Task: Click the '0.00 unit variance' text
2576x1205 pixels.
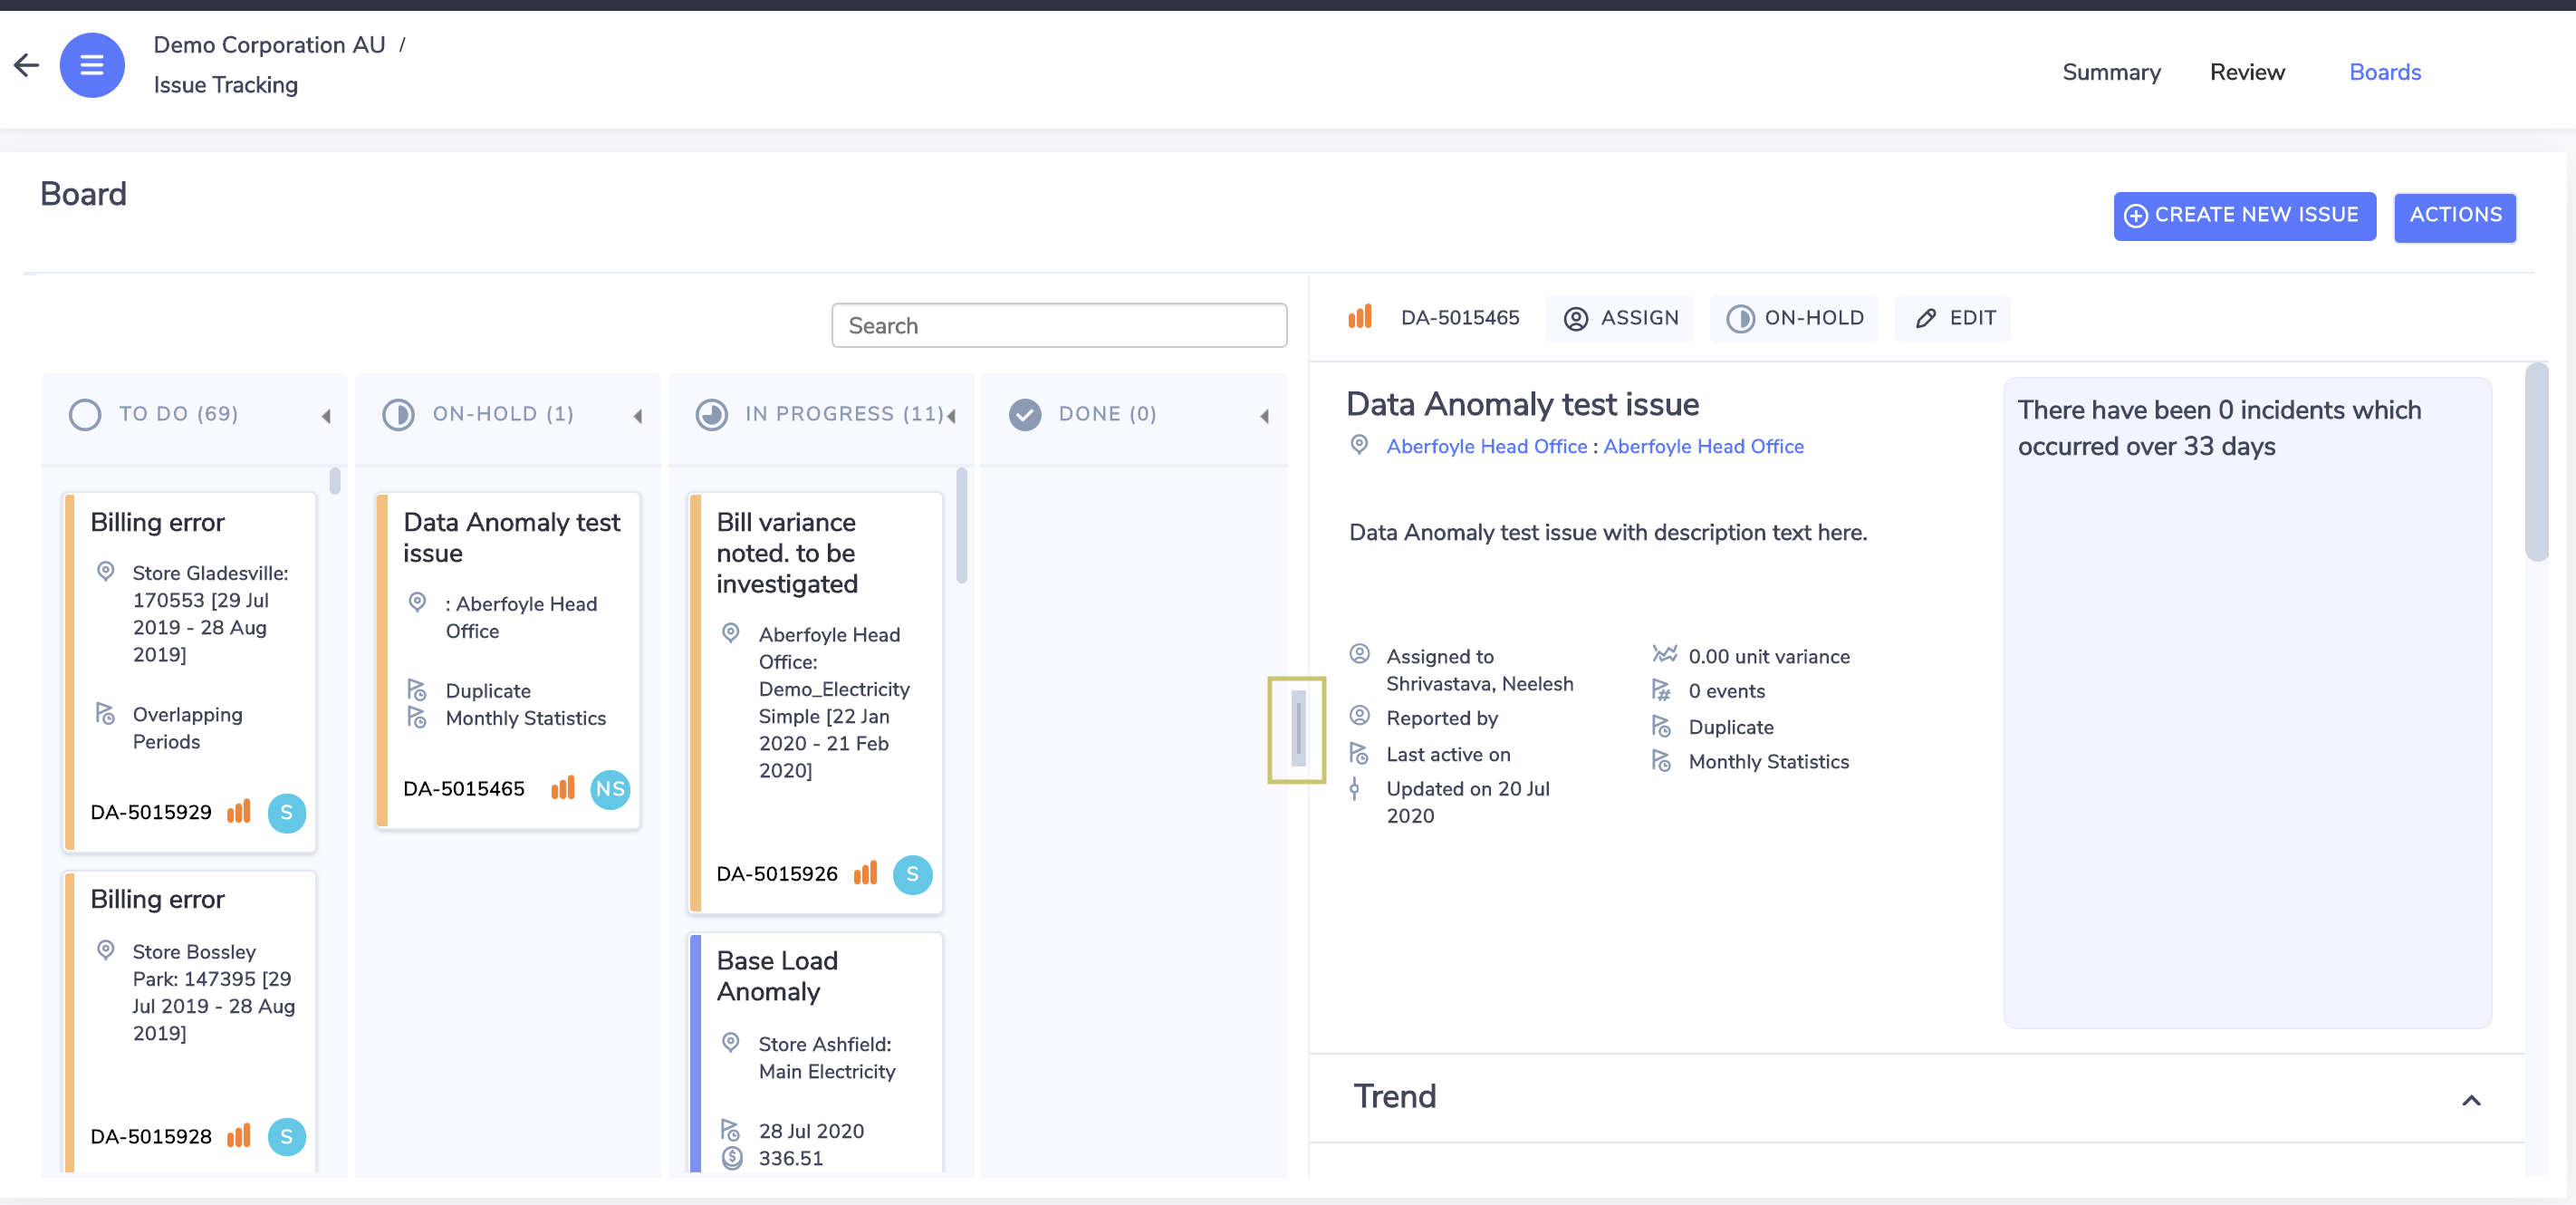Action: pyautogui.click(x=1769, y=657)
